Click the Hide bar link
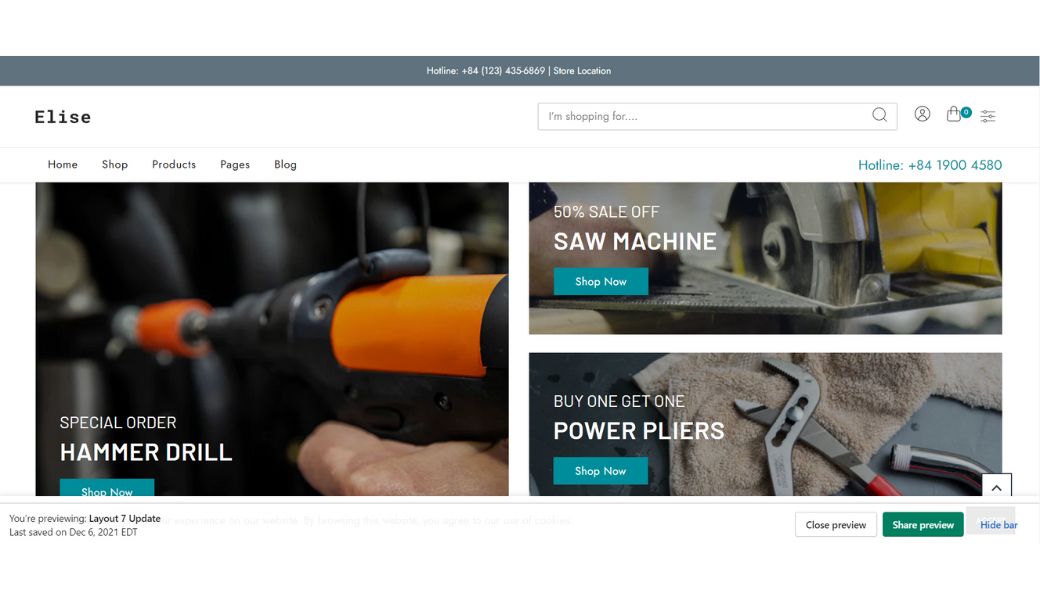The image size is (1040, 600). [x=998, y=524]
